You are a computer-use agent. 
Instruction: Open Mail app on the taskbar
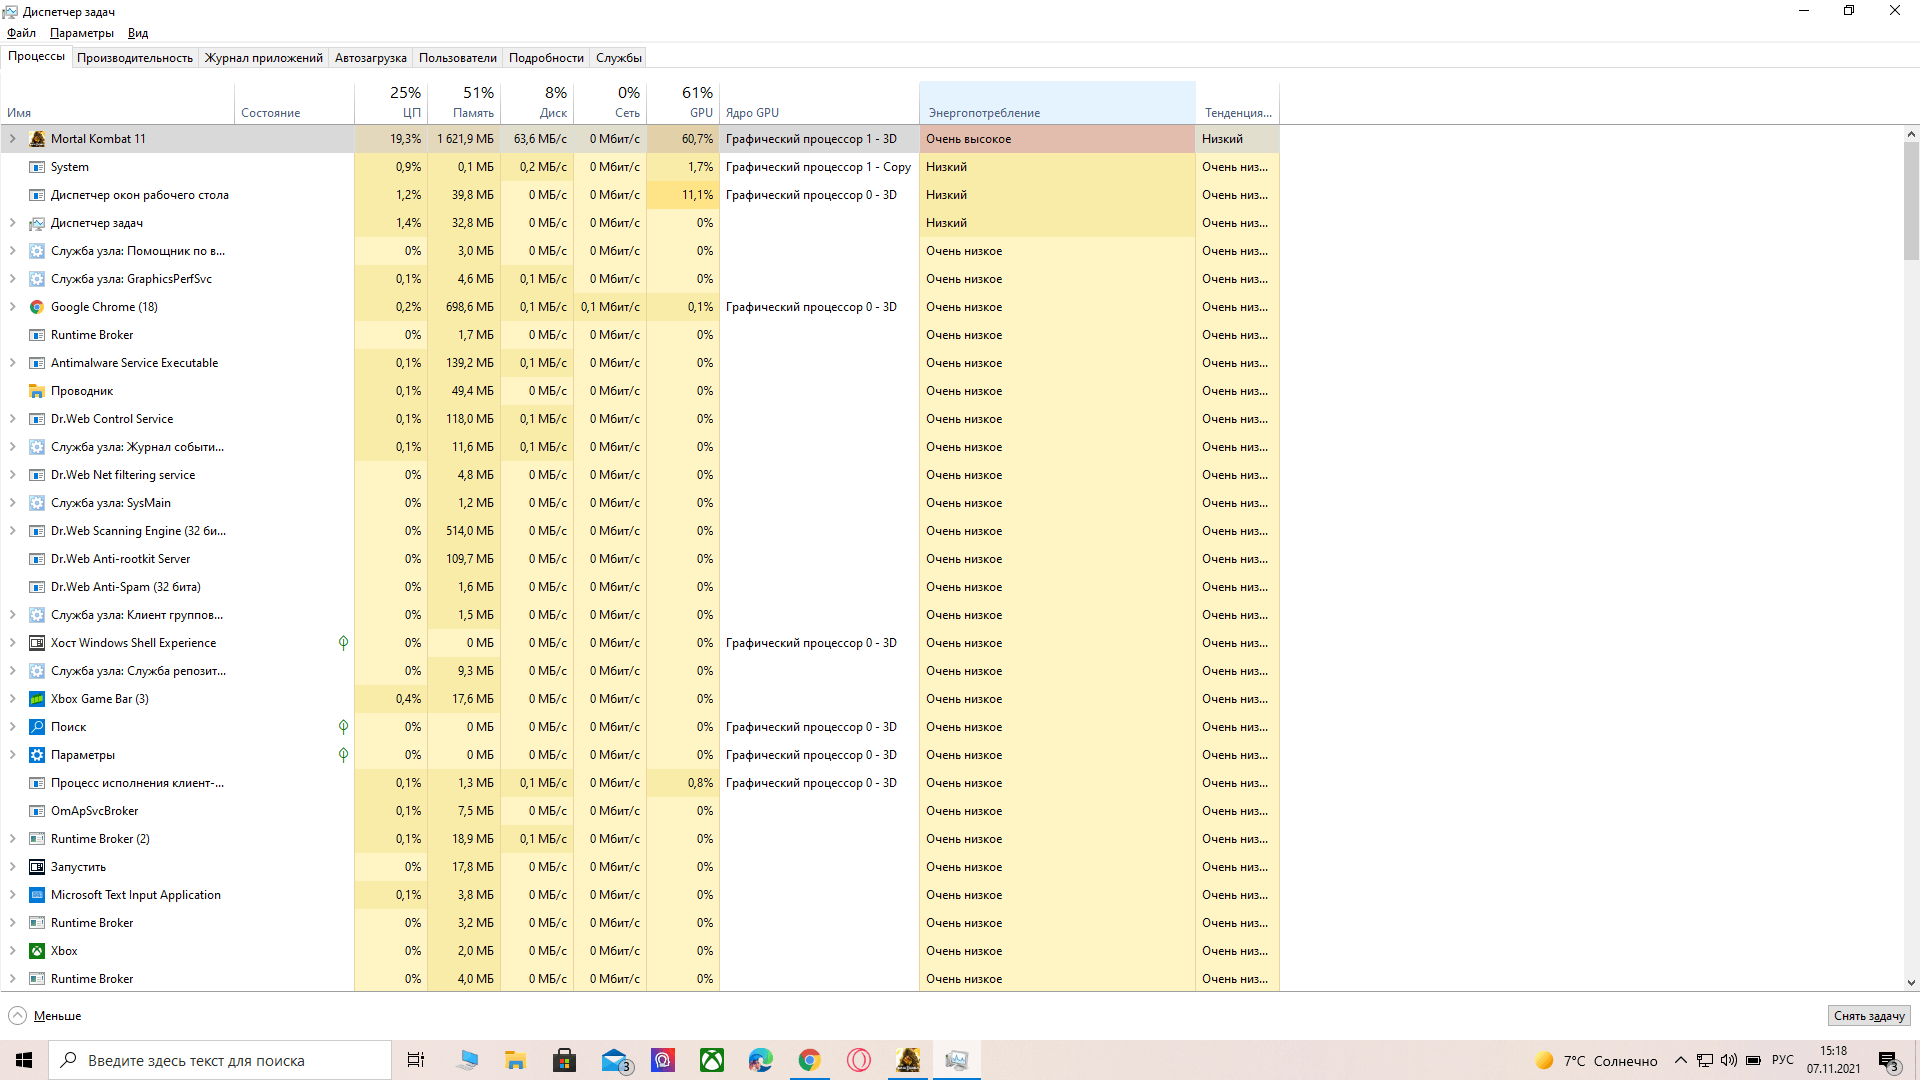pyautogui.click(x=614, y=1060)
